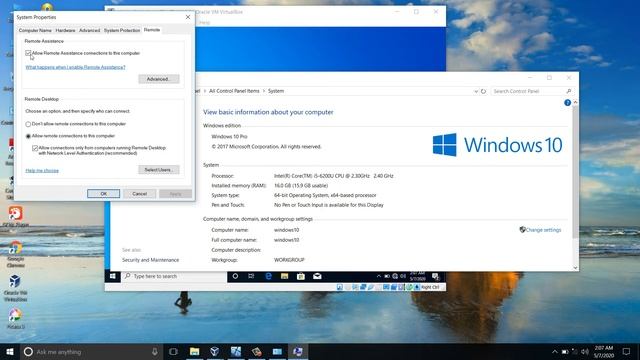Open Picasa 3 desktop shortcut
Screen dimensions: 640x360
(16, 319)
